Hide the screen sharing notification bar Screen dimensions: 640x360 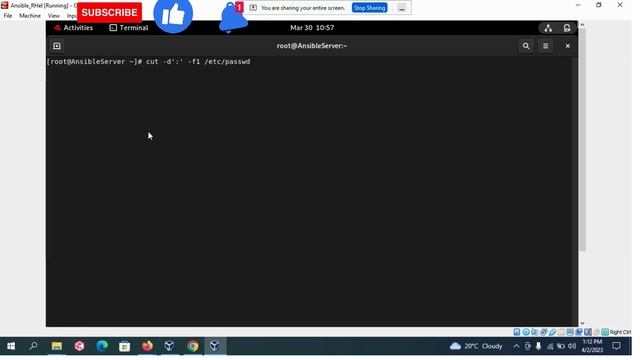point(402,8)
